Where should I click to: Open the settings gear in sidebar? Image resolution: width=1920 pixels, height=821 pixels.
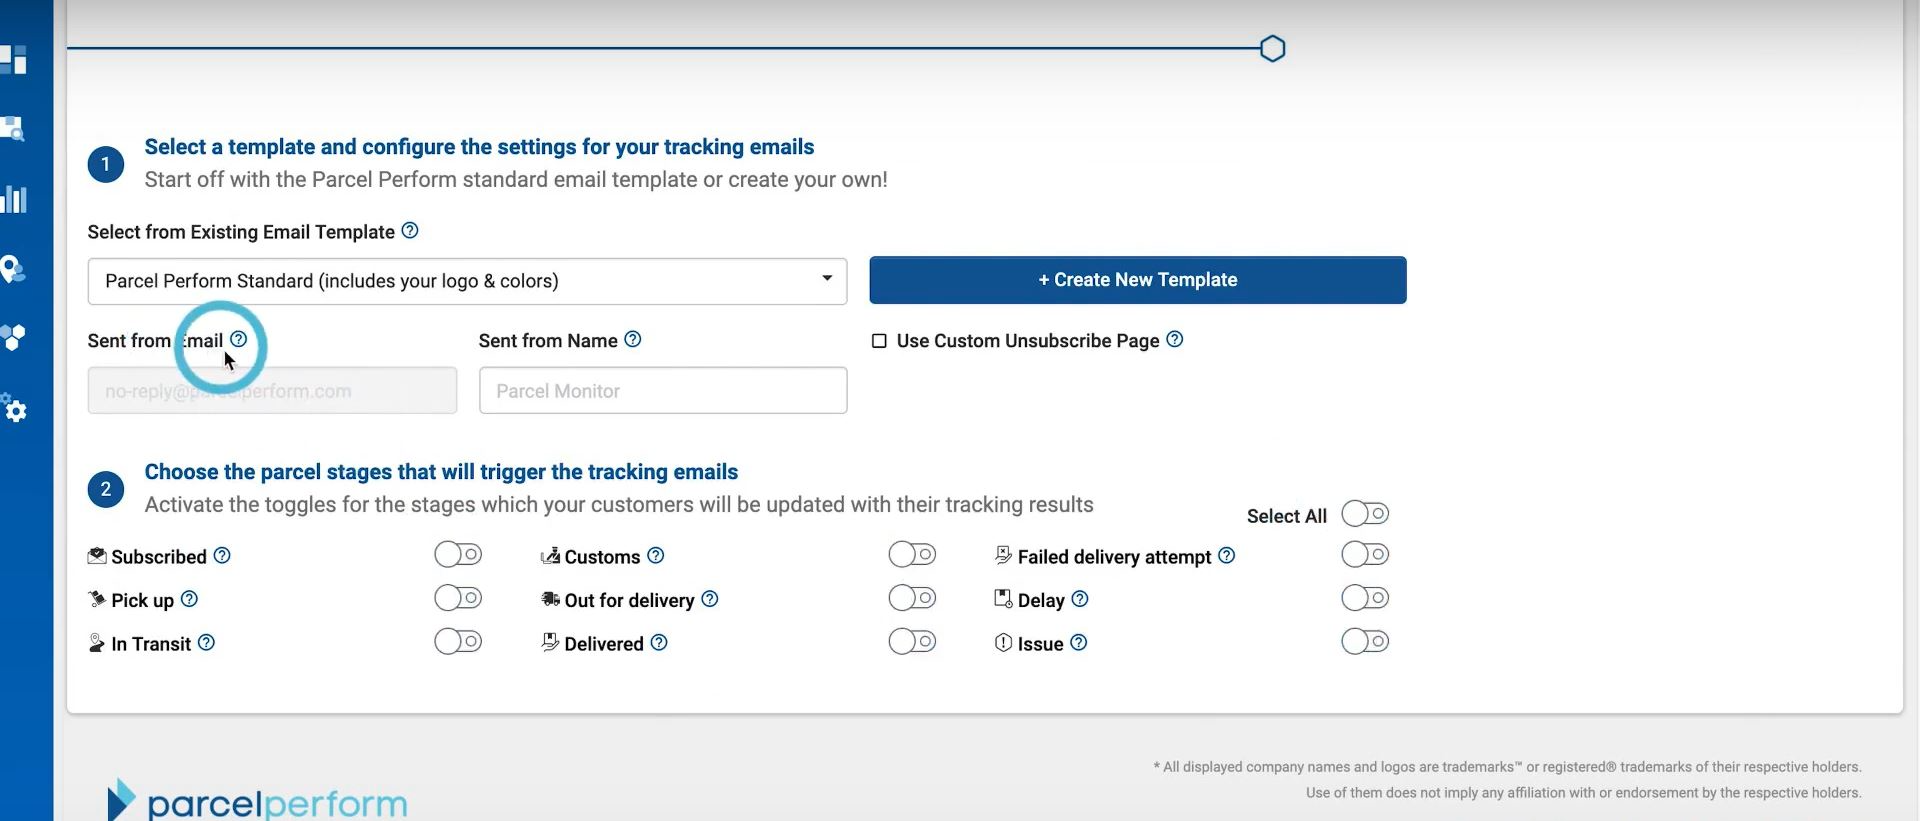tap(15, 410)
